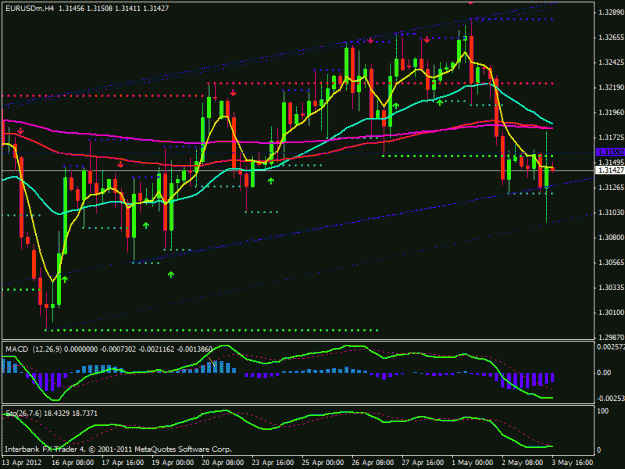Click the 1.30565 price axis label

coord(611,263)
